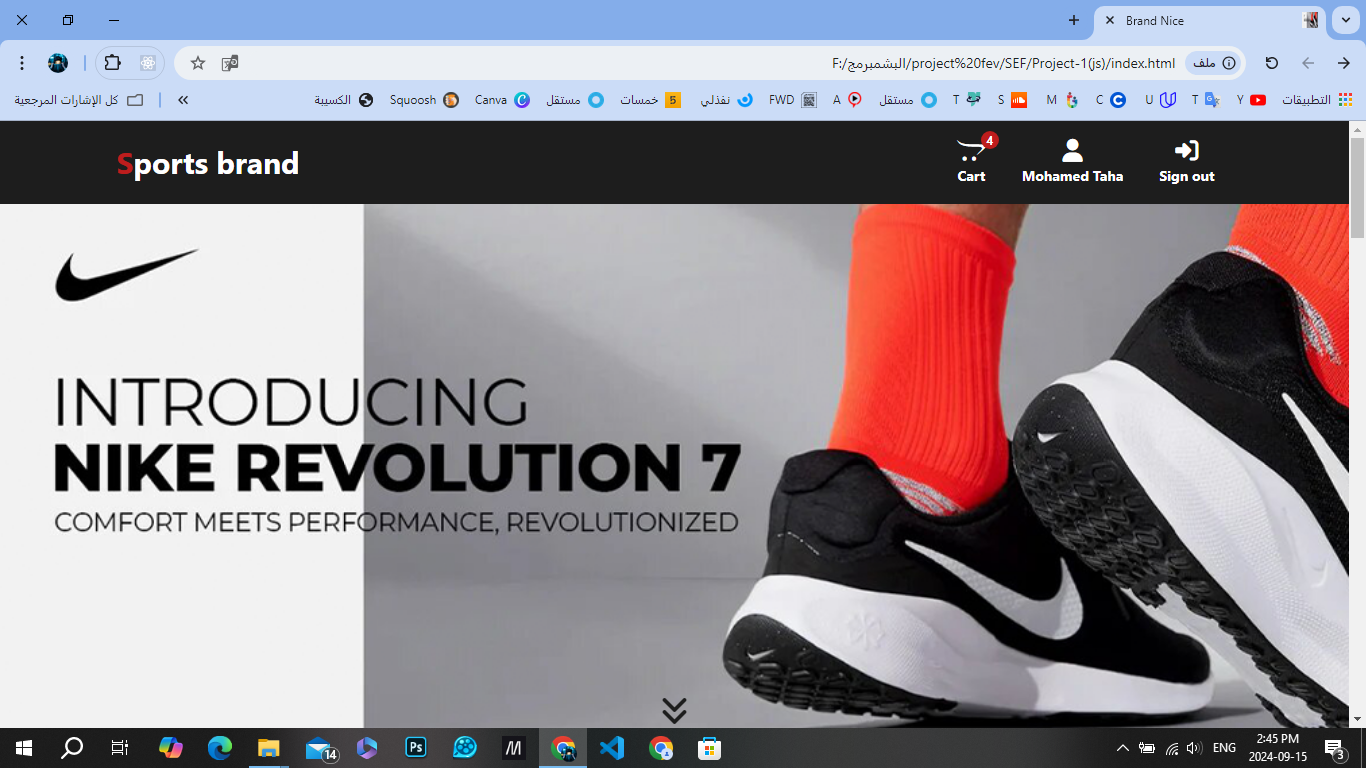Click the Sports brand logo text
The image size is (1366, 768).
pos(208,164)
